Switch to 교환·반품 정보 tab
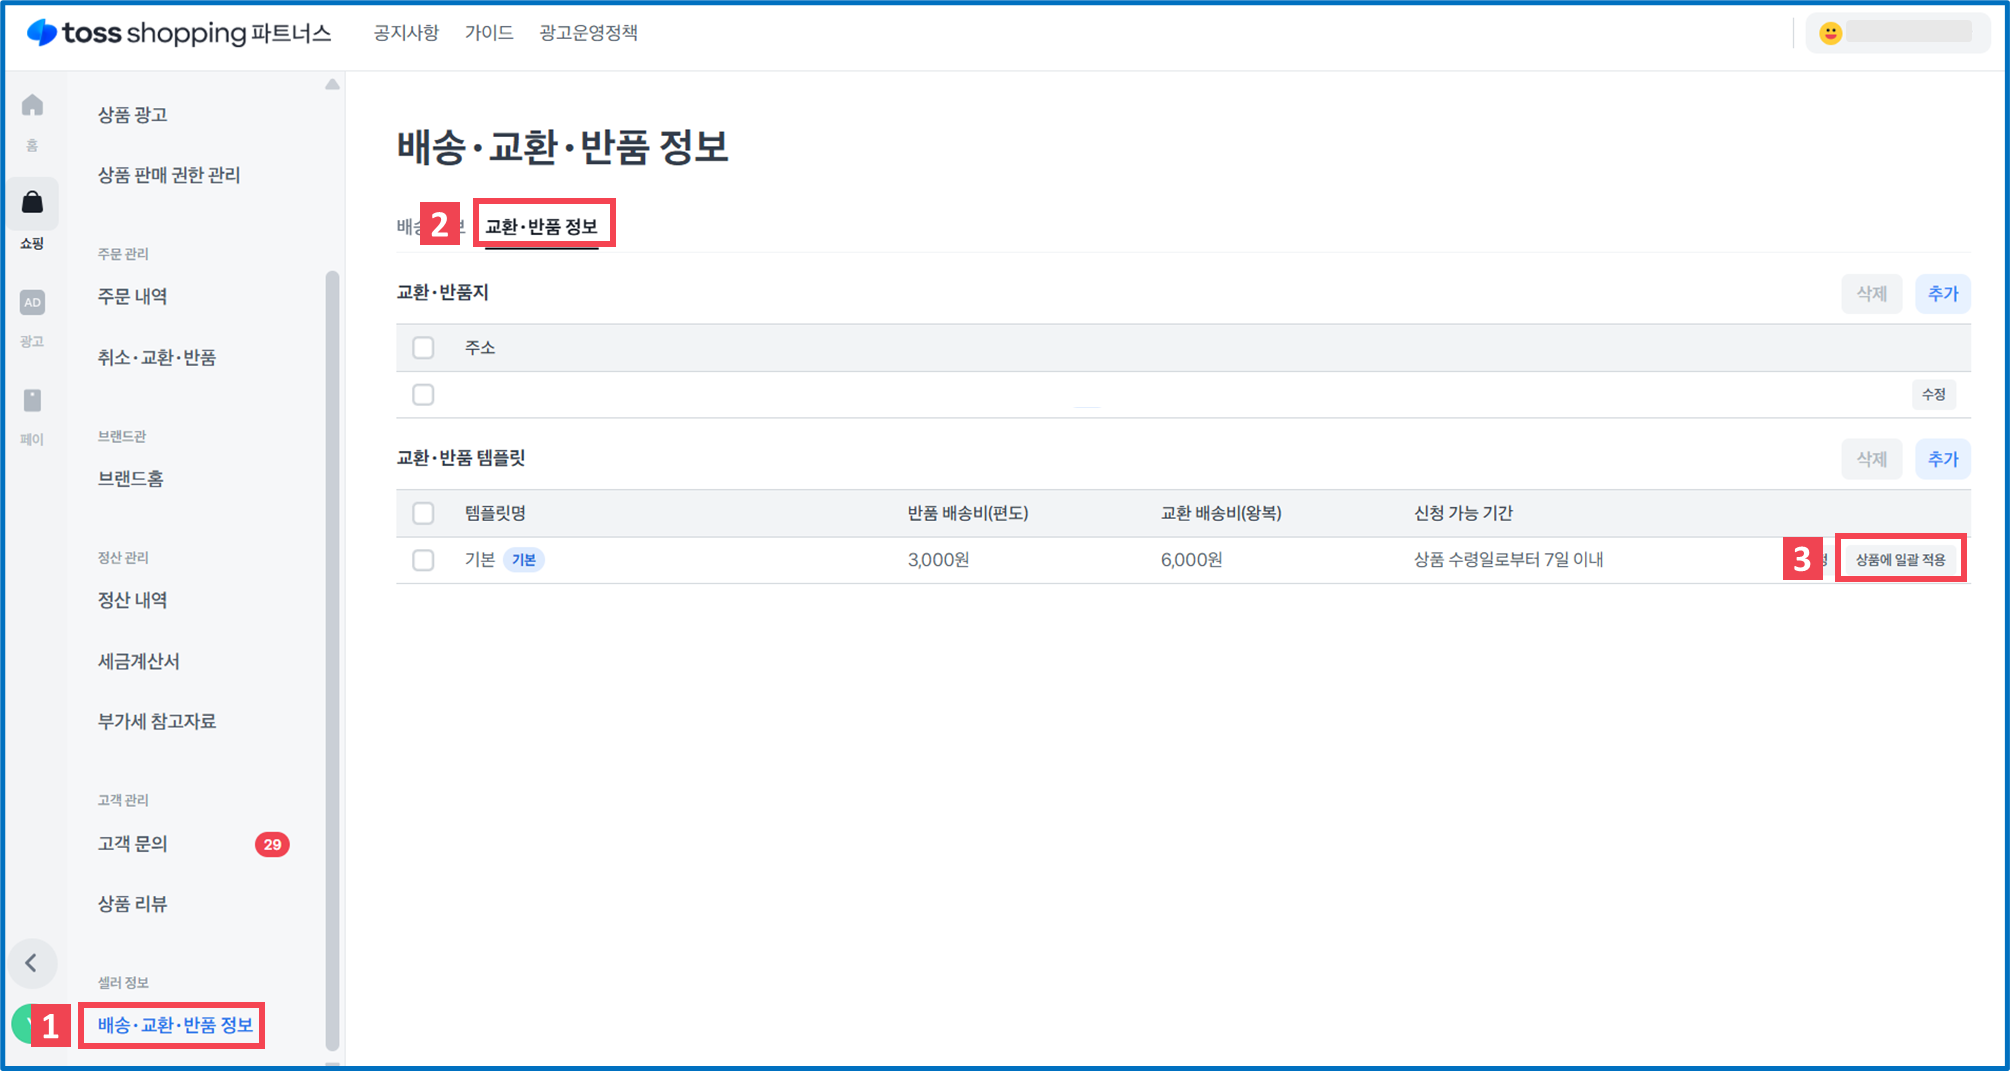 pyautogui.click(x=541, y=227)
